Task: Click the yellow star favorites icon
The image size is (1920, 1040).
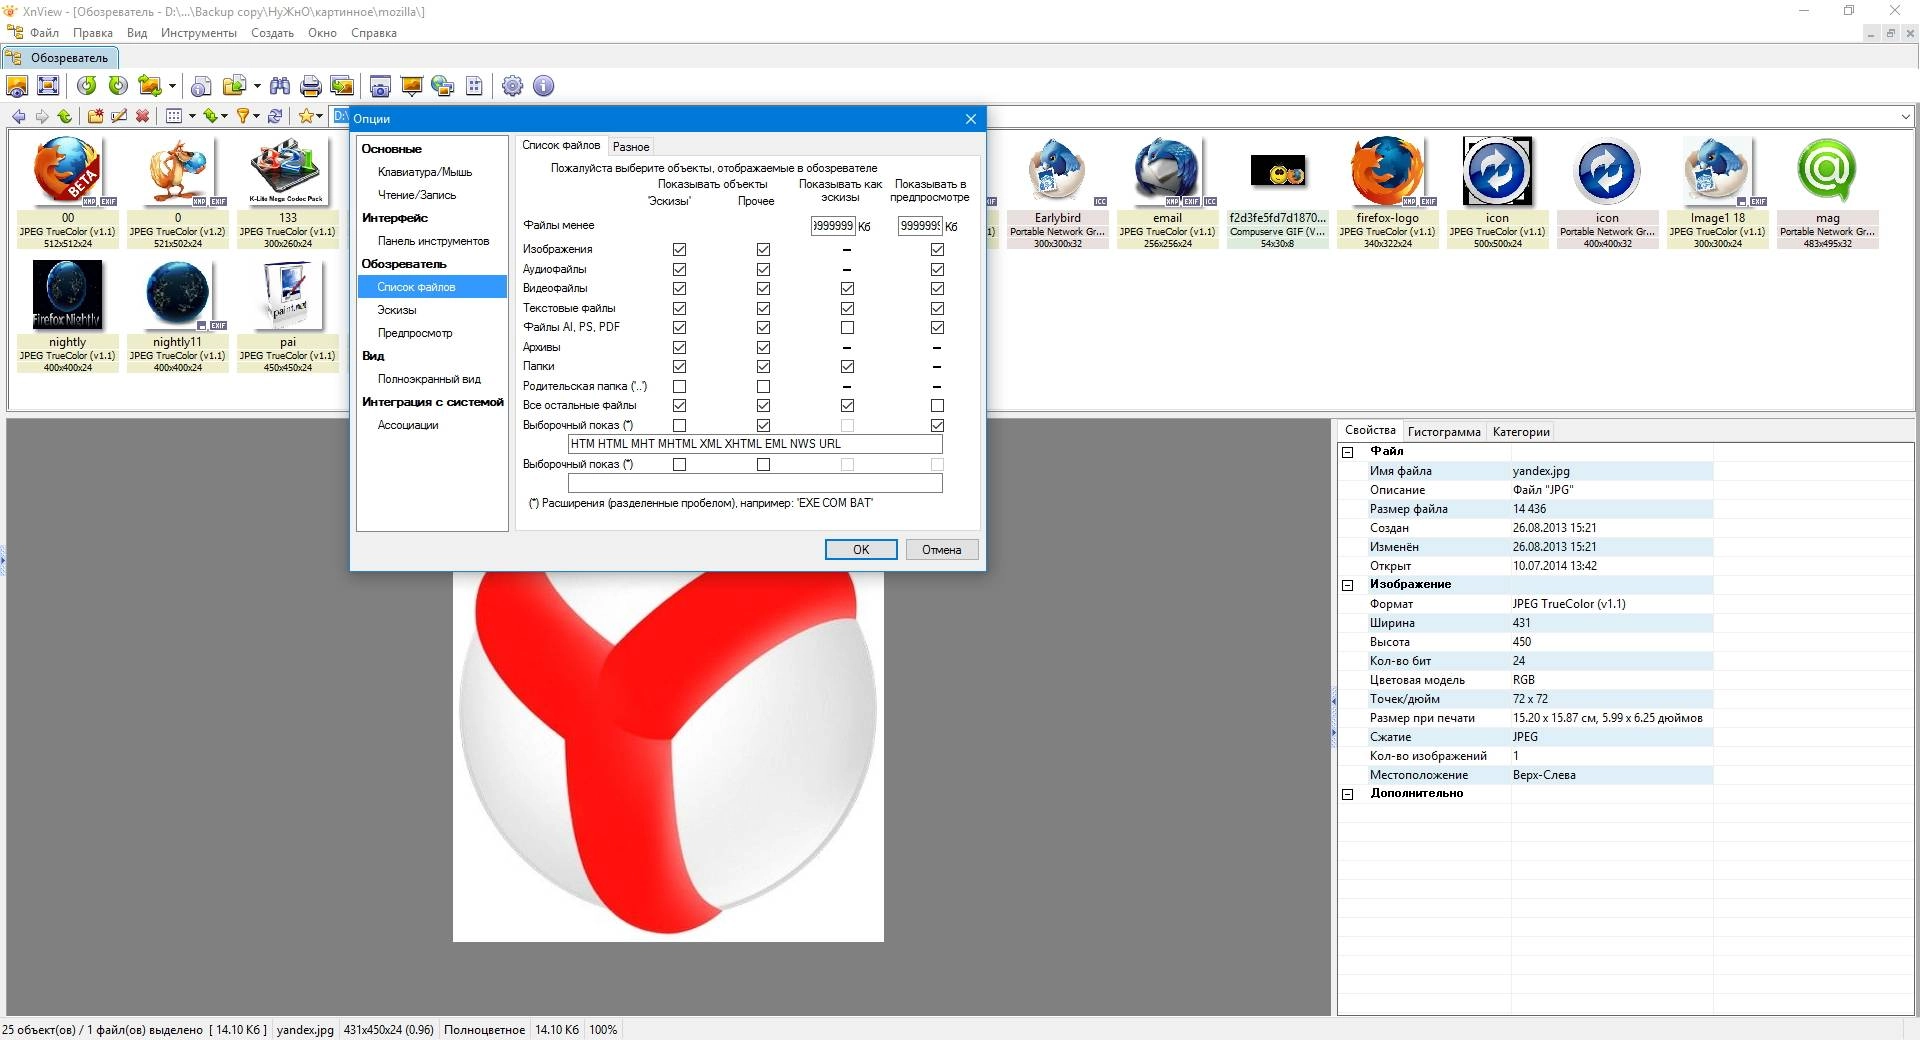Action: point(306,116)
